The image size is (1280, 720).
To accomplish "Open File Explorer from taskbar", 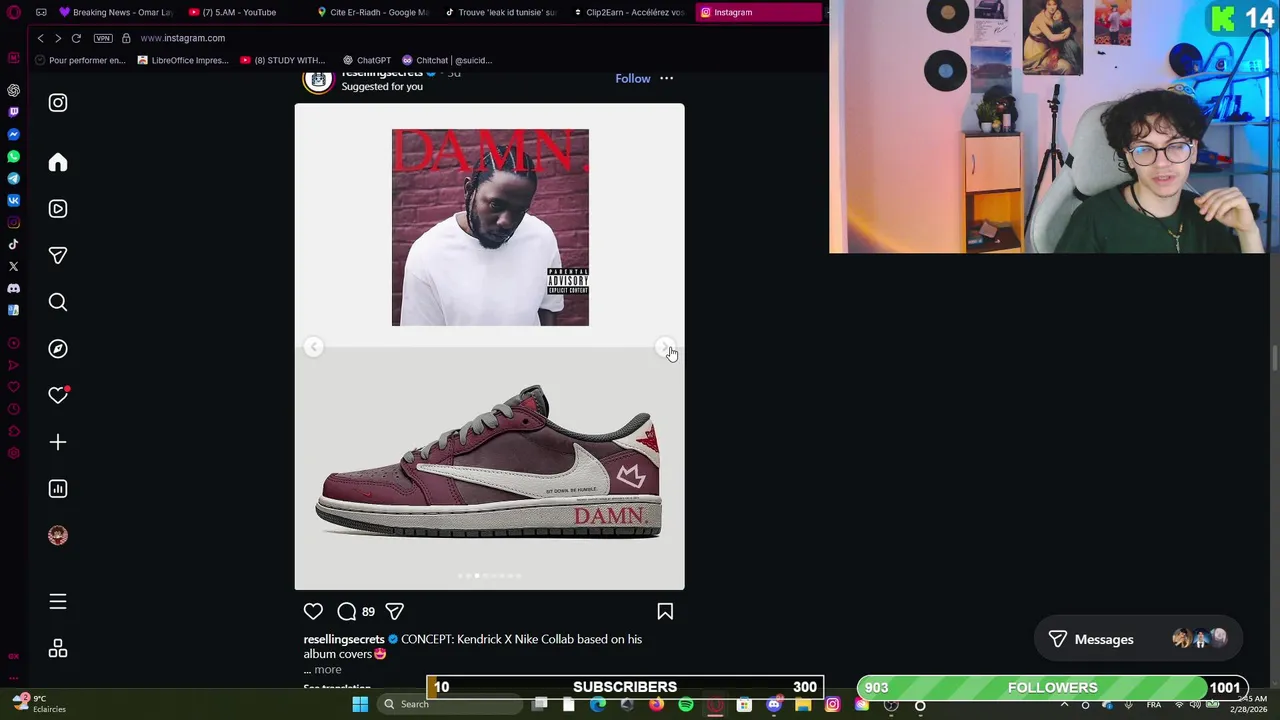I will (803, 705).
